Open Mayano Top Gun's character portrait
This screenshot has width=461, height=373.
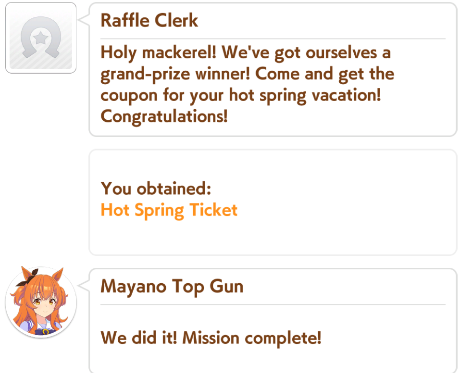click(41, 303)
